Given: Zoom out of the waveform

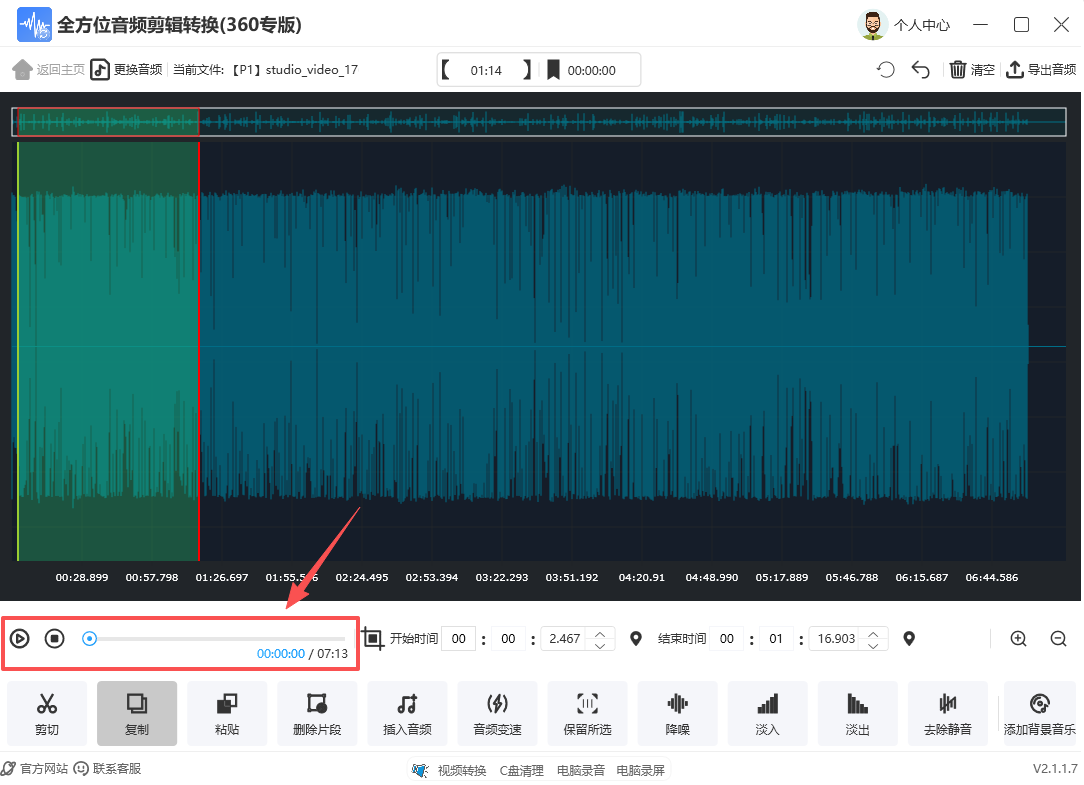Looking at the screenshot, I should [x=1058, y=639].
